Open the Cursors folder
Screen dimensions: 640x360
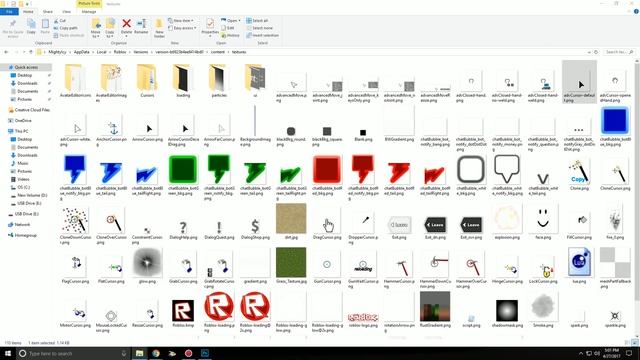pyautogui.click(x=147, y=81)
